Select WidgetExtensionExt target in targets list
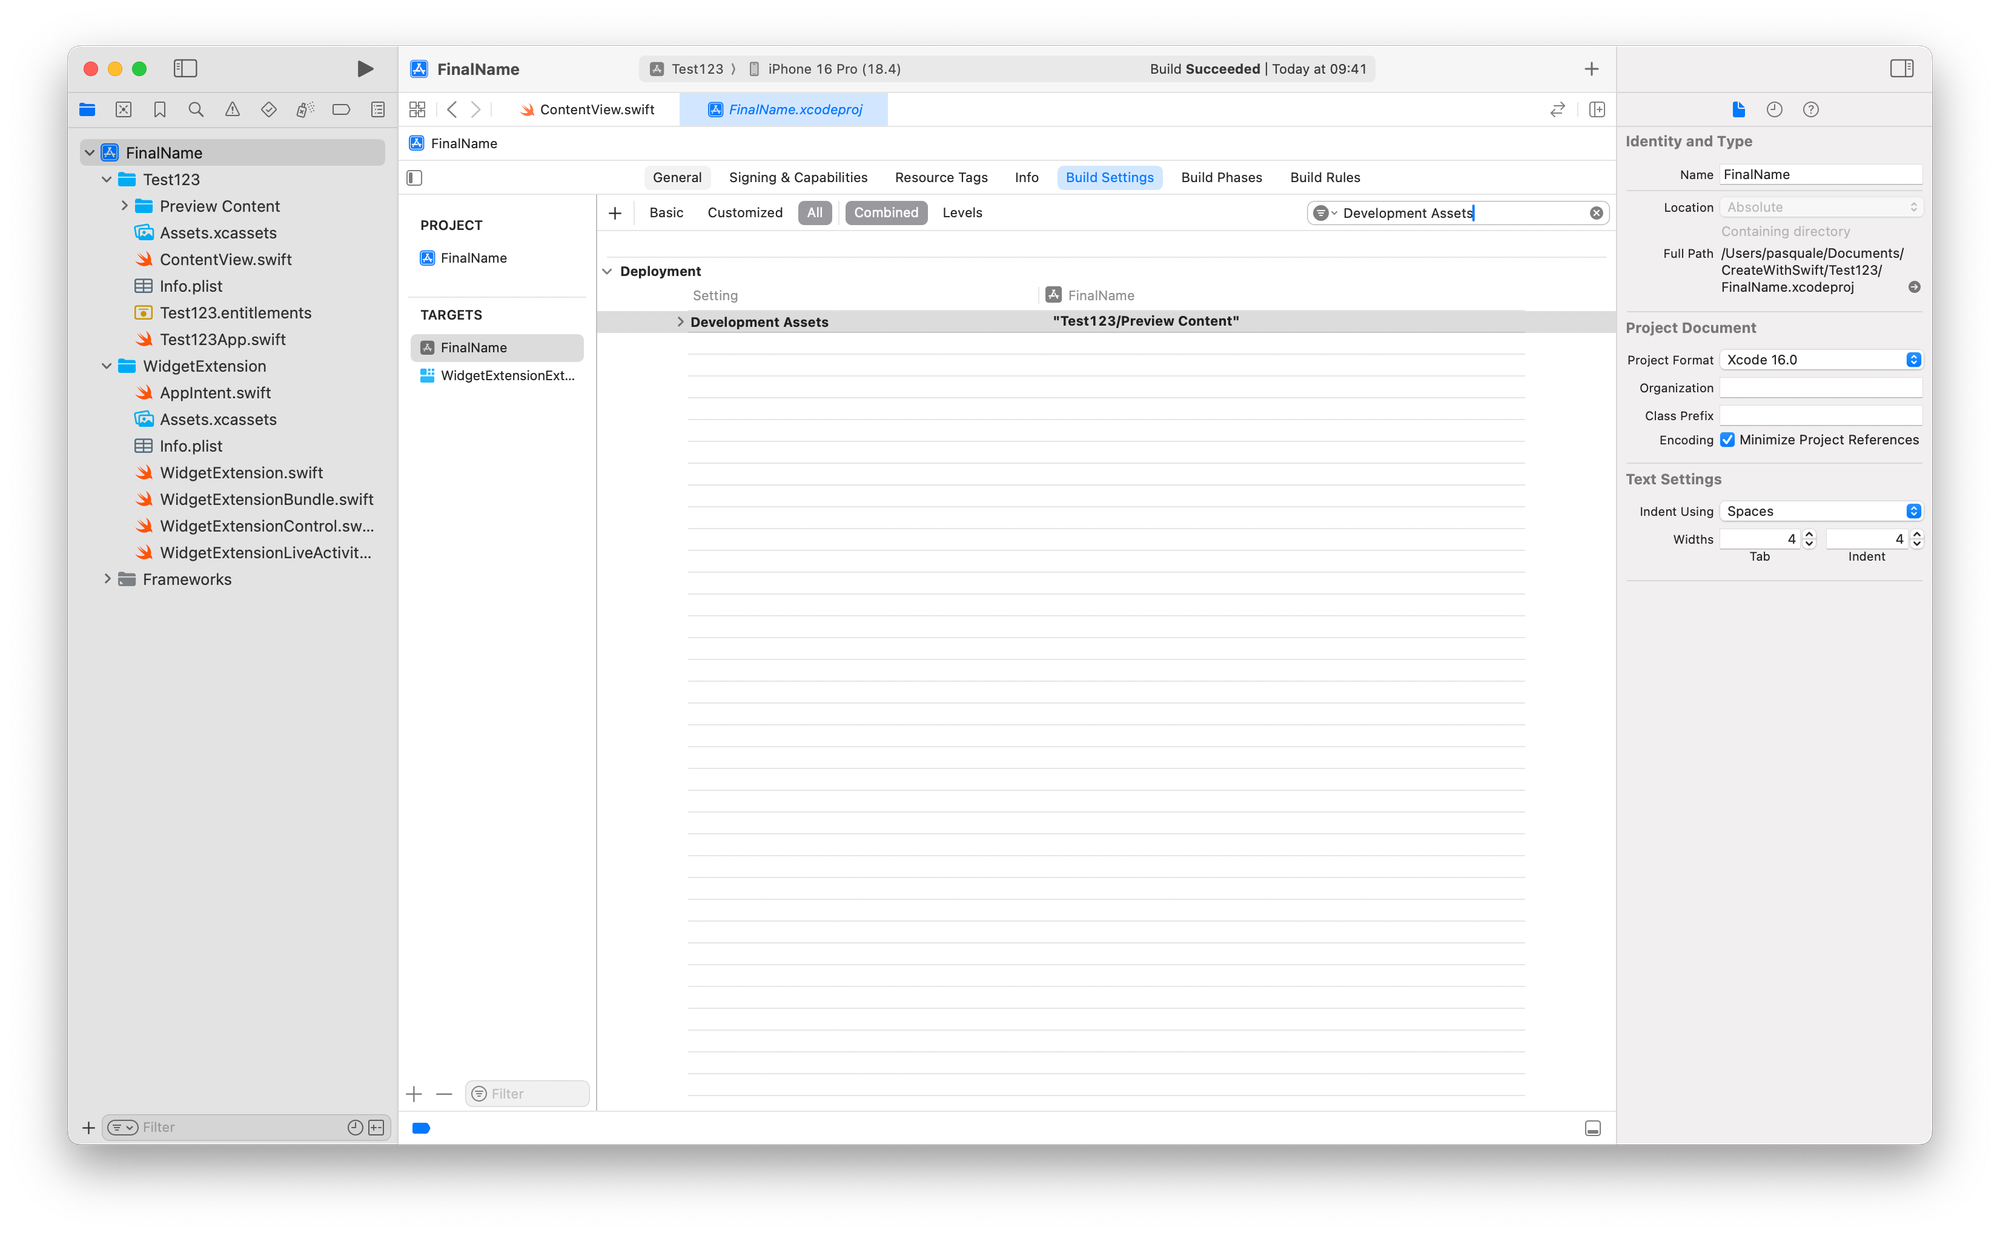The width and height of the screenshot is (2000, 1234). pyautogui.click(x=507, y=376)
